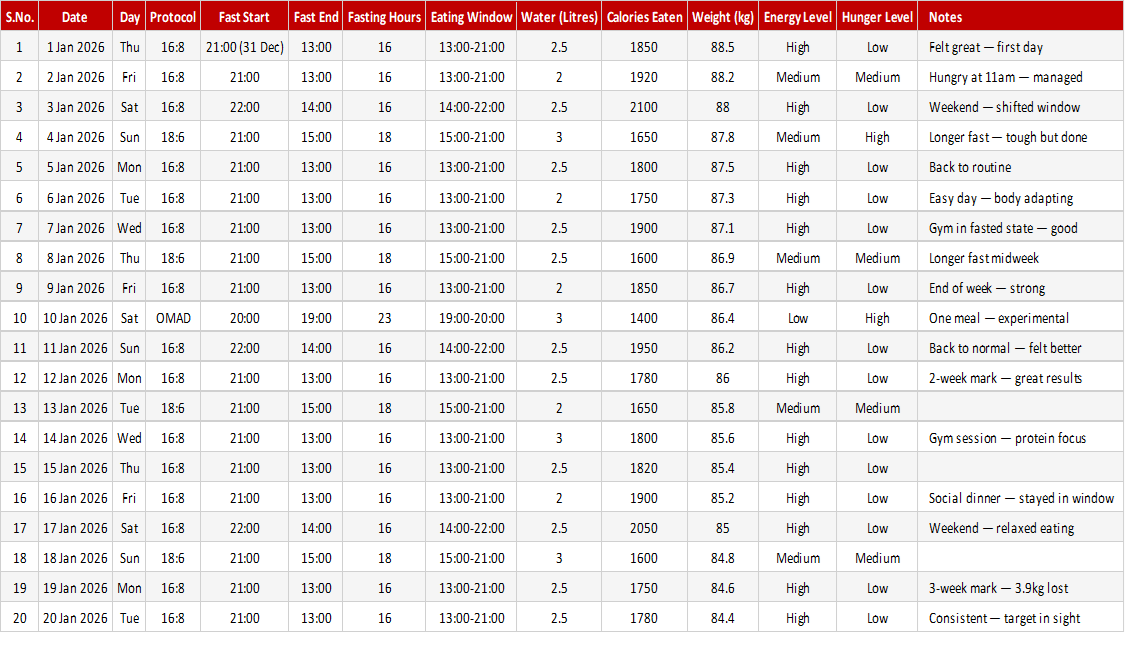Select the Fasting Hours column header
Viewport: 1125px width, 661px height.
tap(385, 17)
